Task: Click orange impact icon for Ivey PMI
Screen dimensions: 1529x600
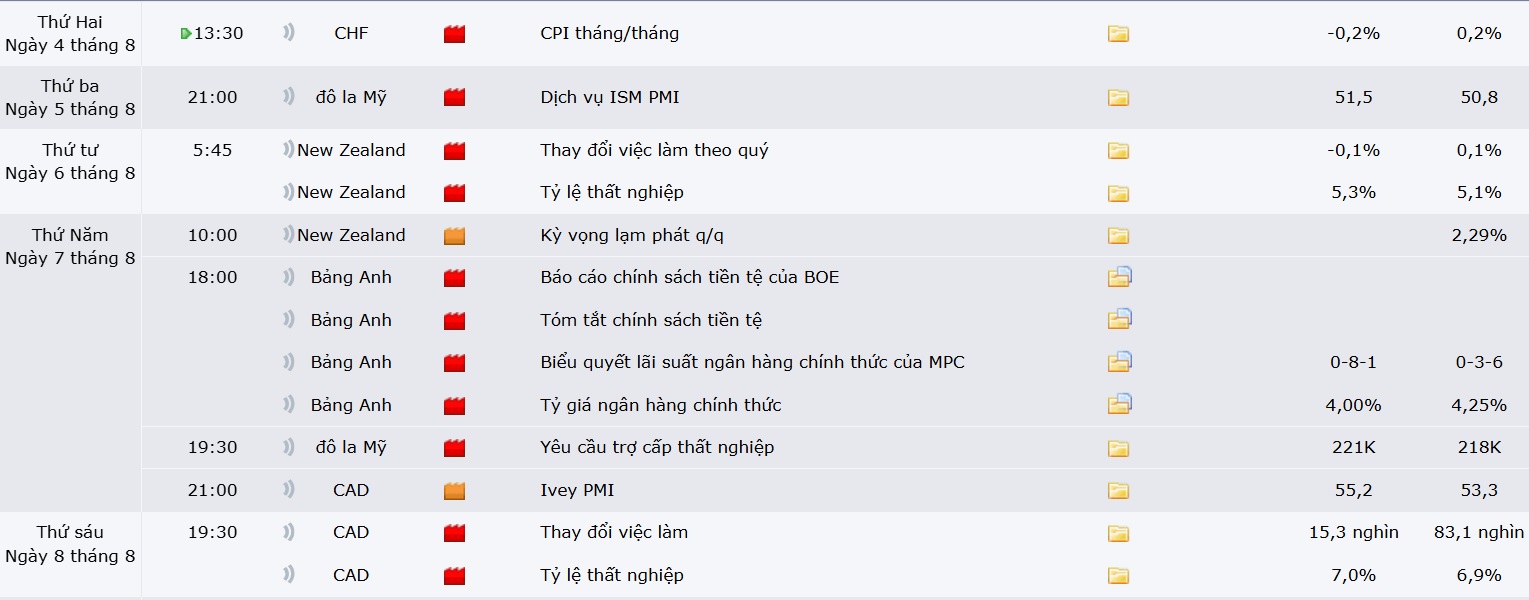Action: (x=455, y=491)
